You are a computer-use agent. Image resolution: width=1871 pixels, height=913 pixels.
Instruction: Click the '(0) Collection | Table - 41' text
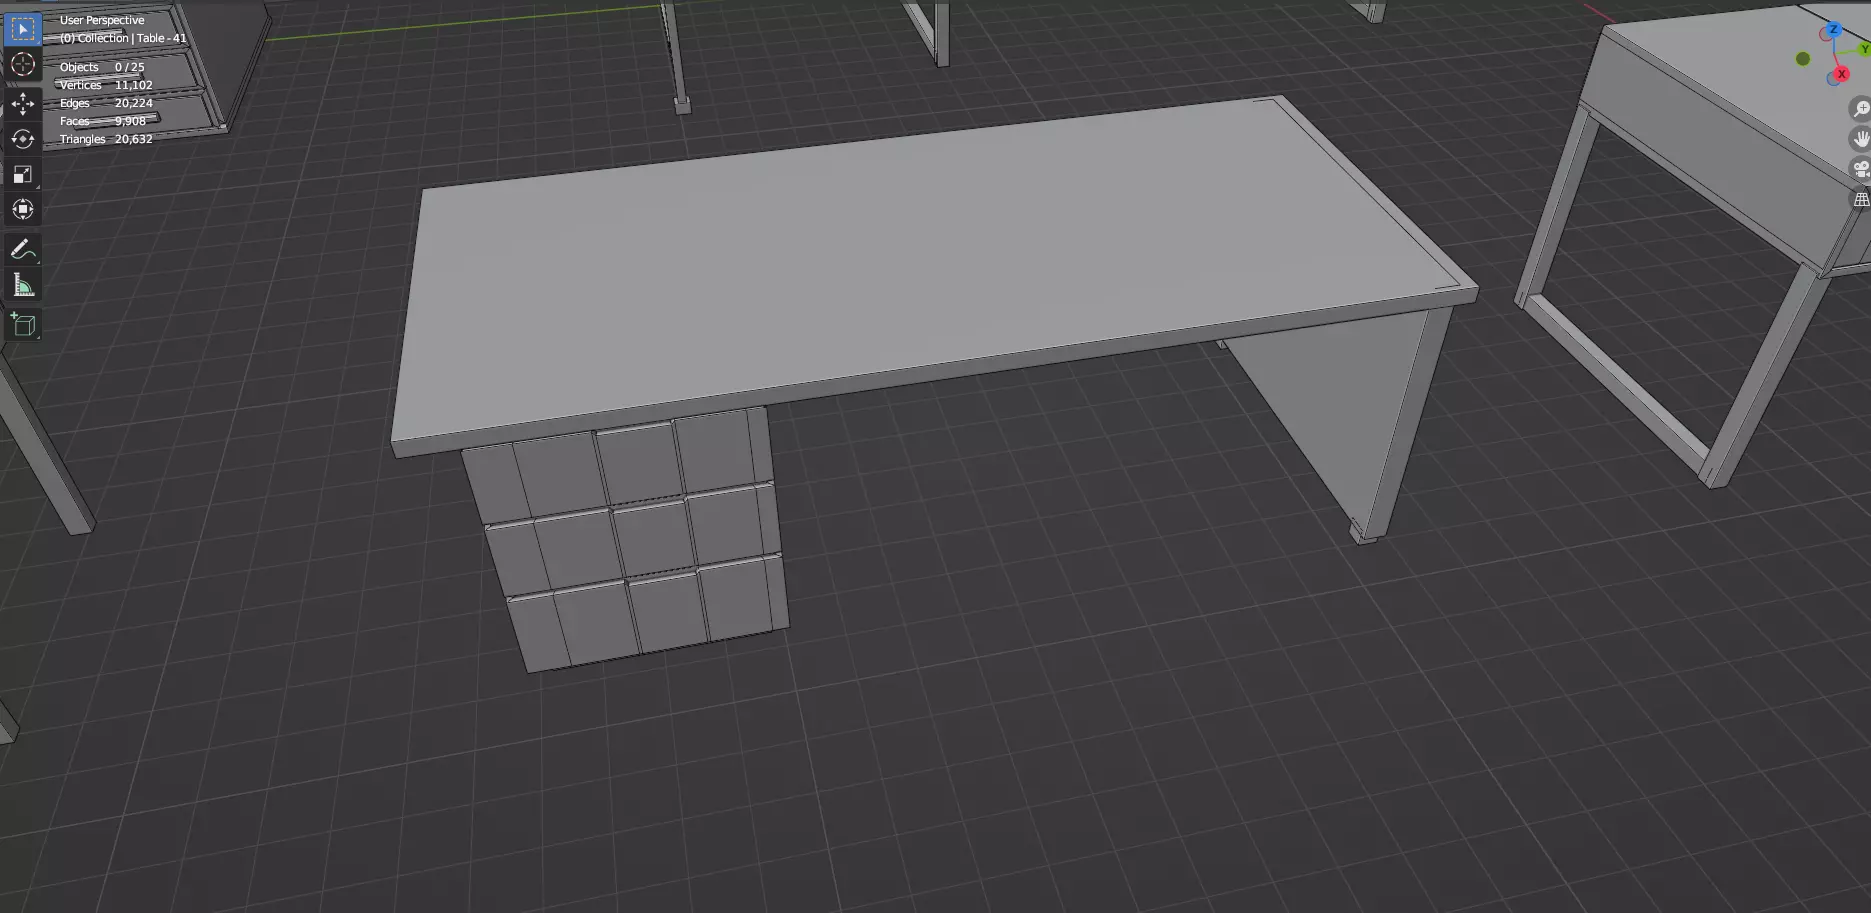[x=123, y=38]
